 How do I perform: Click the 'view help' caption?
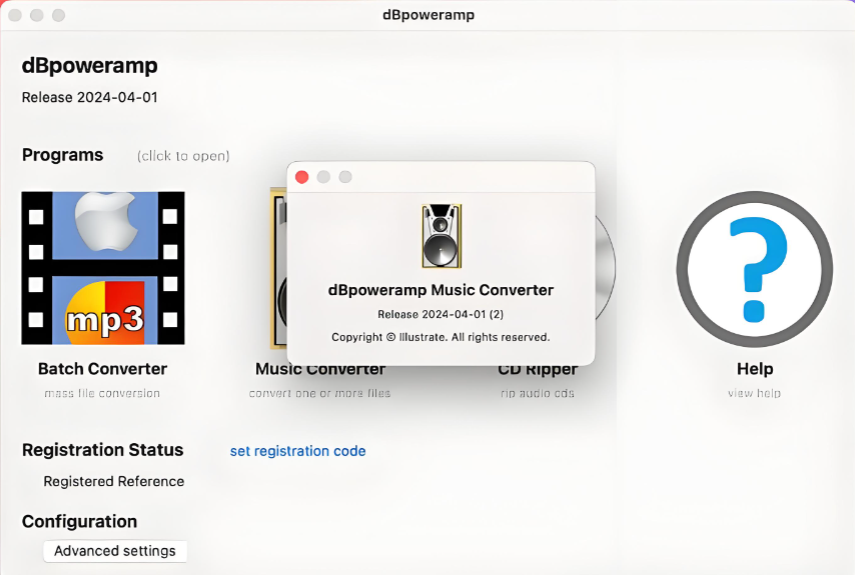coord(754,393)
